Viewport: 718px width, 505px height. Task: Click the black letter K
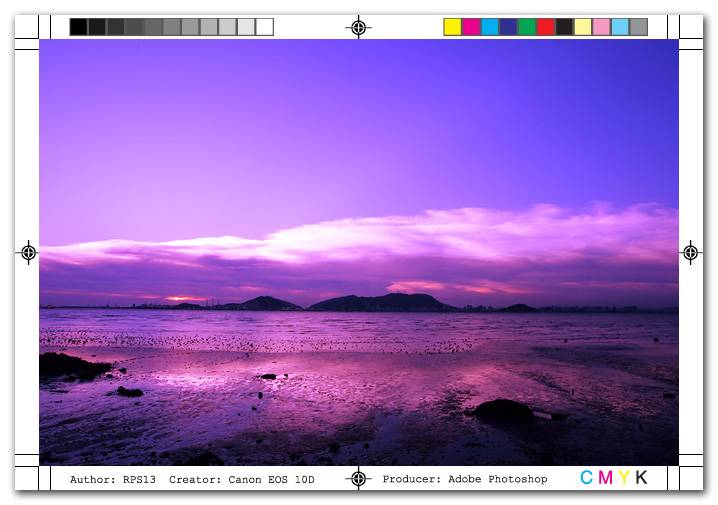click(x=642, y=478)
